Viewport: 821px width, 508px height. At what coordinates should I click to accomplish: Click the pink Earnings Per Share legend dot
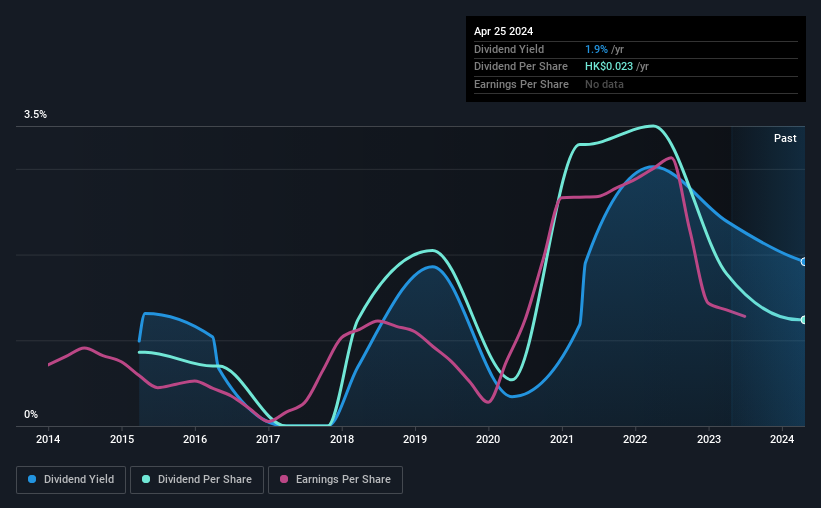pyautogui.click(x=284, y=479)
